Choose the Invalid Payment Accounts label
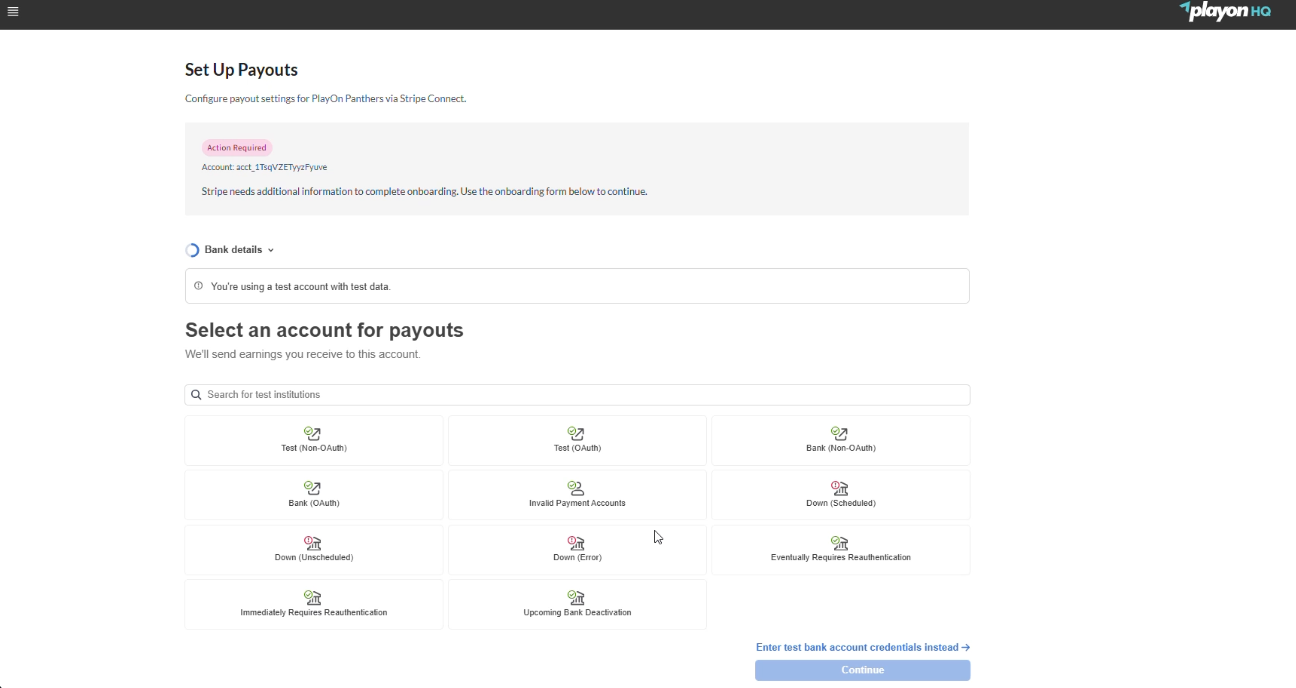Viewport: 1296px width, 688px height. (577, 503)
